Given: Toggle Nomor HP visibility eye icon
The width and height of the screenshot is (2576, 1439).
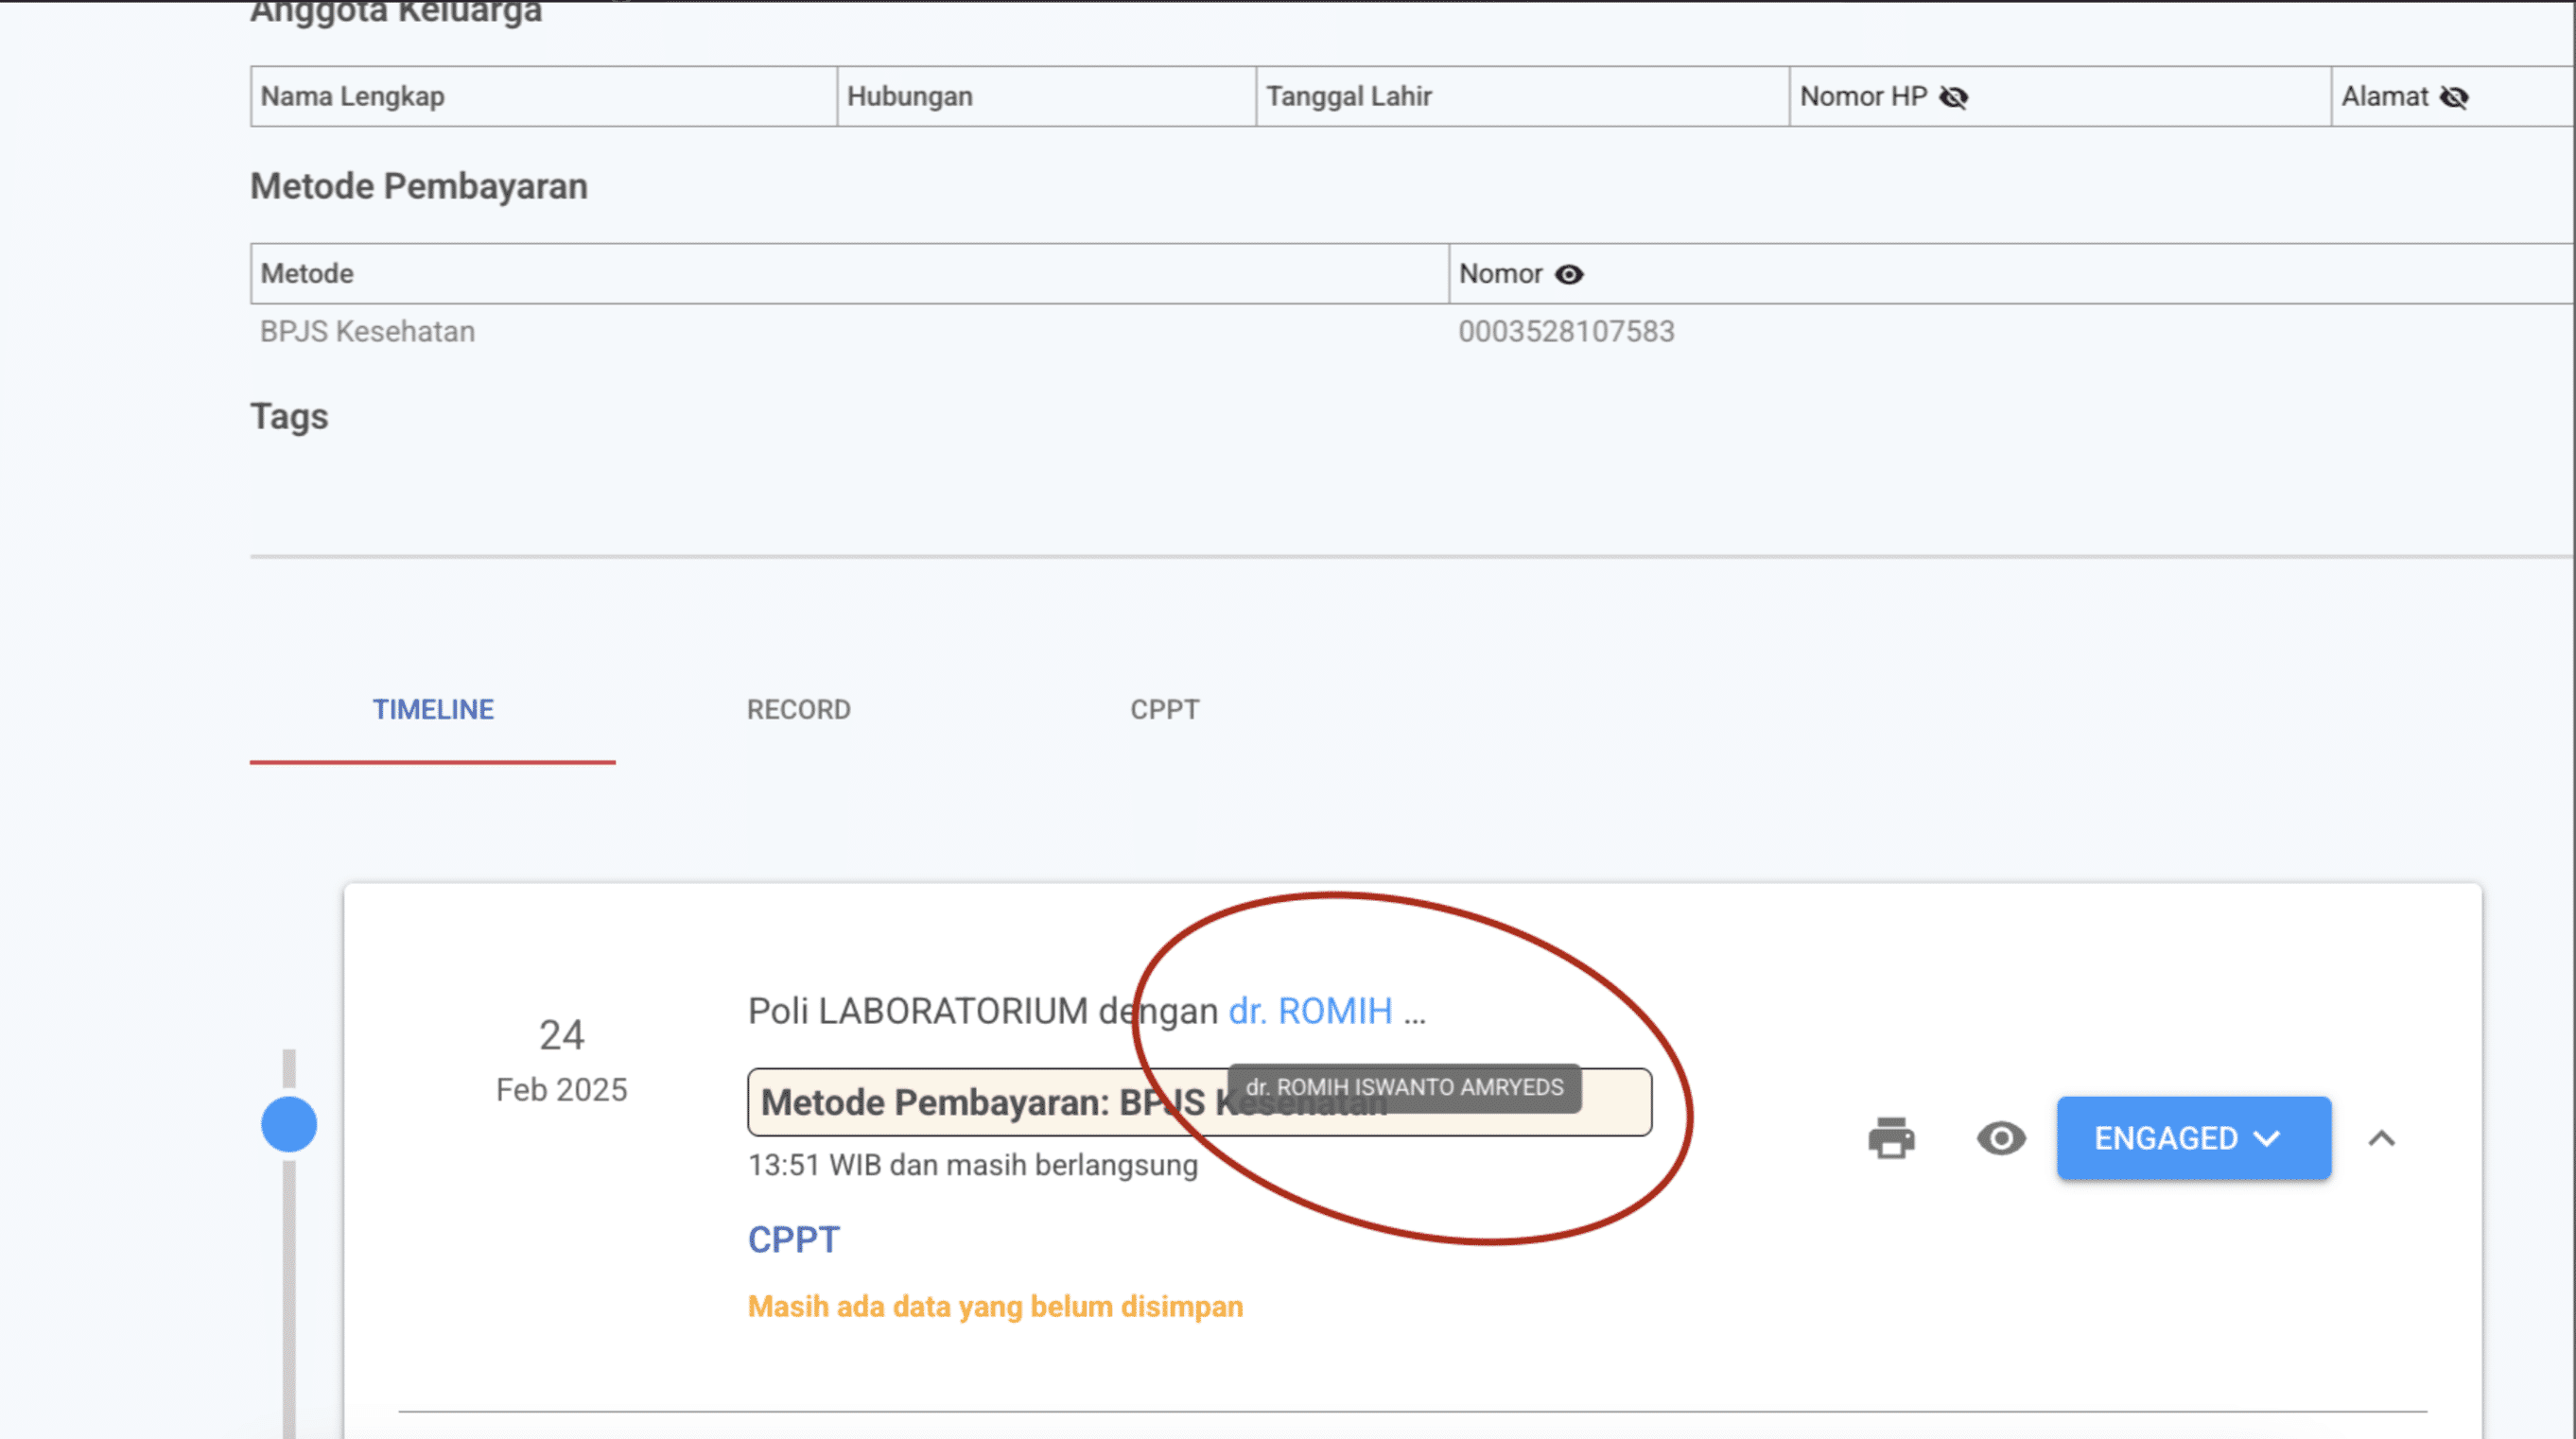Looking at the screenshot, I should click(1953, 97).
